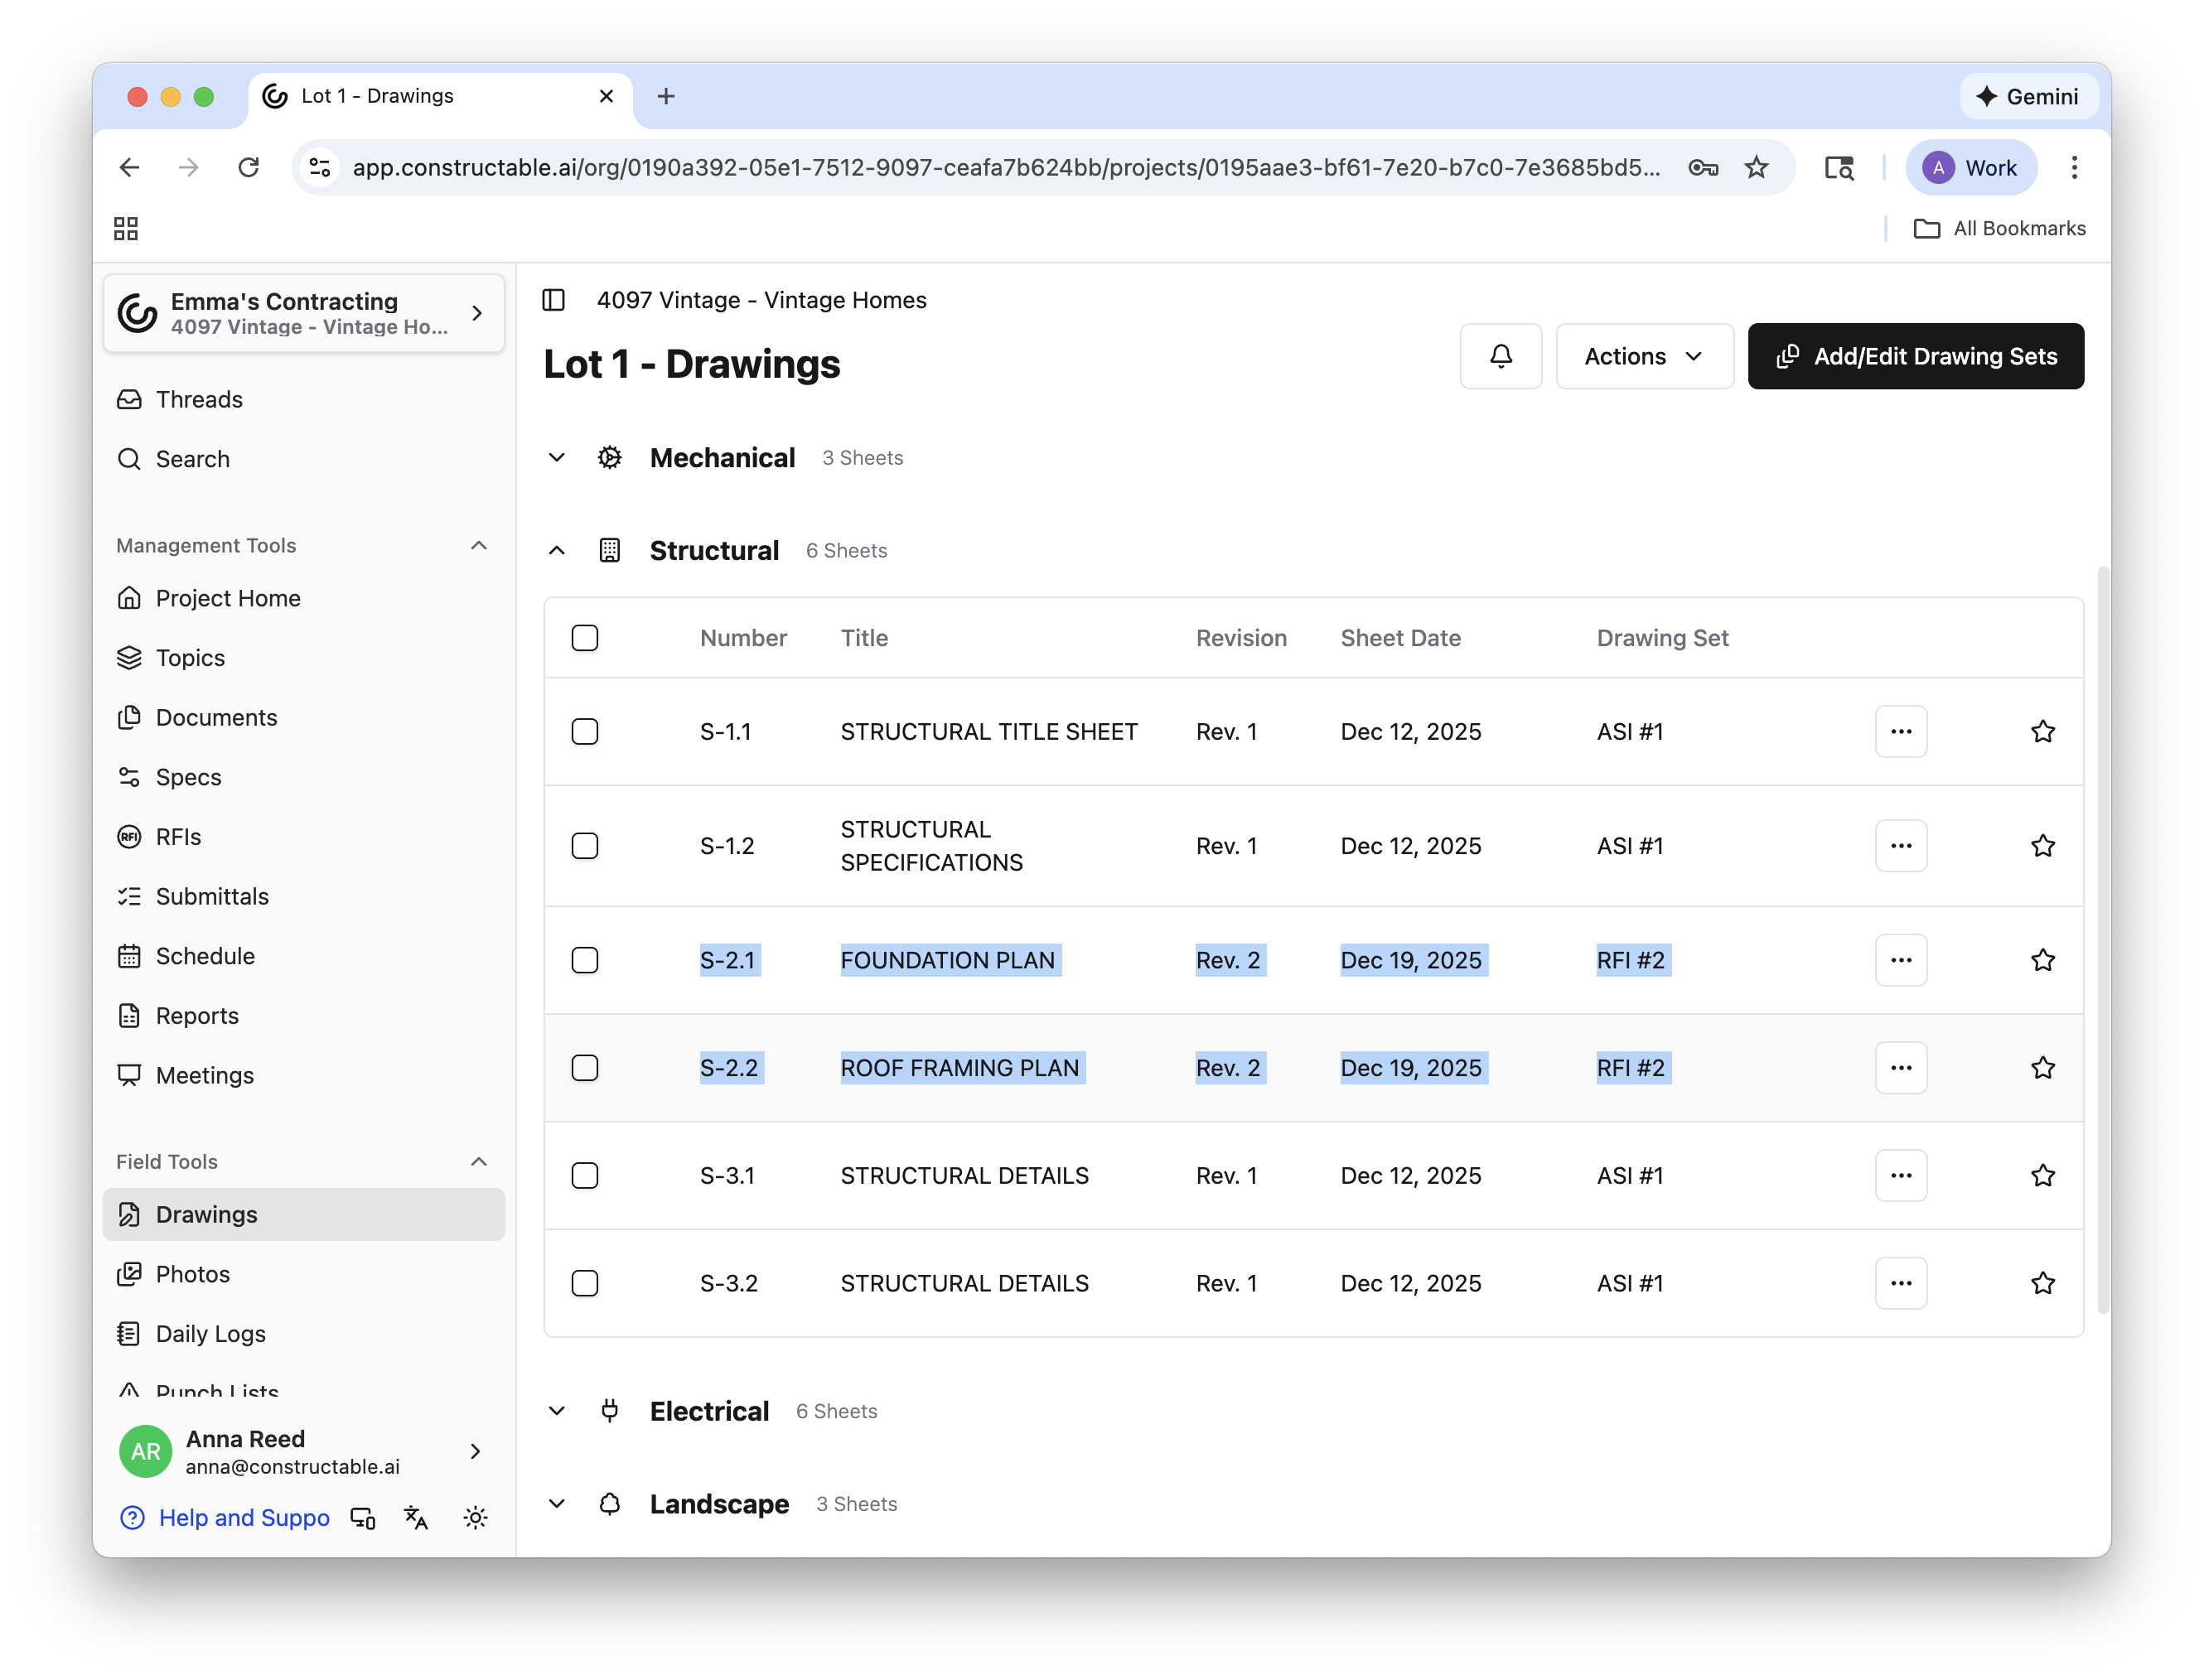Select the S-2.2 Roof Framing Plan checkbox
The image size is (2204, 1680).
585,1068
